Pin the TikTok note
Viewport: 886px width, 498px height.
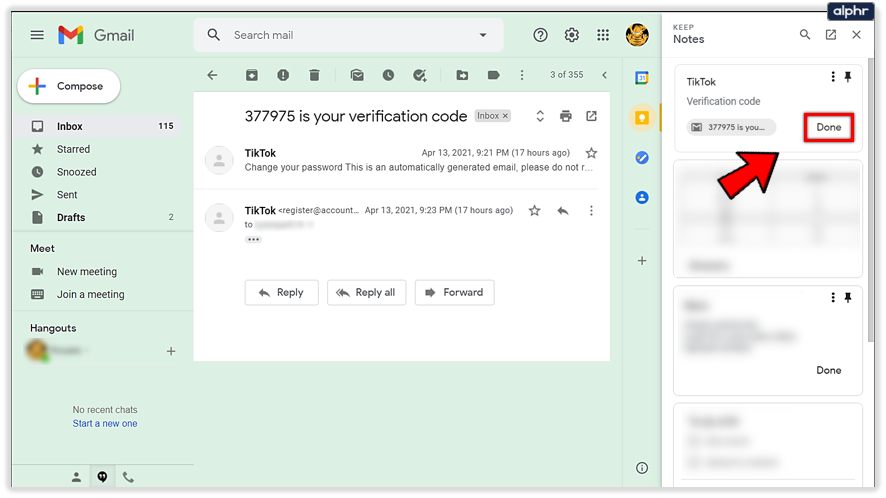point(848,77)
